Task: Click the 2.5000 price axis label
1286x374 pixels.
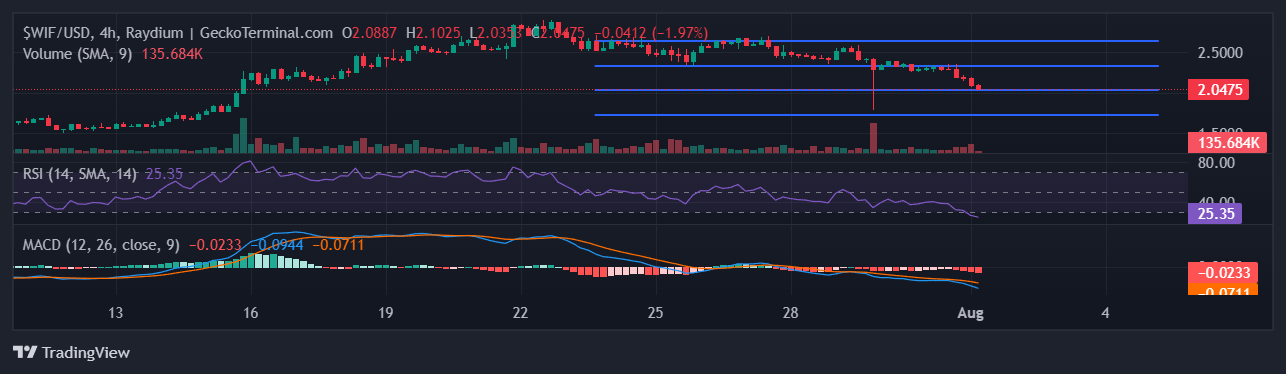Action: pos(1219,53)
